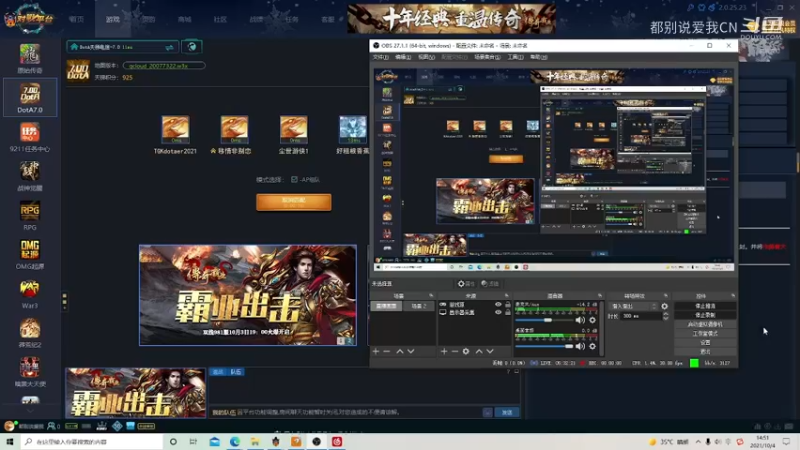
Task: Open Task View on the taskbar
Action: point(193,442)
